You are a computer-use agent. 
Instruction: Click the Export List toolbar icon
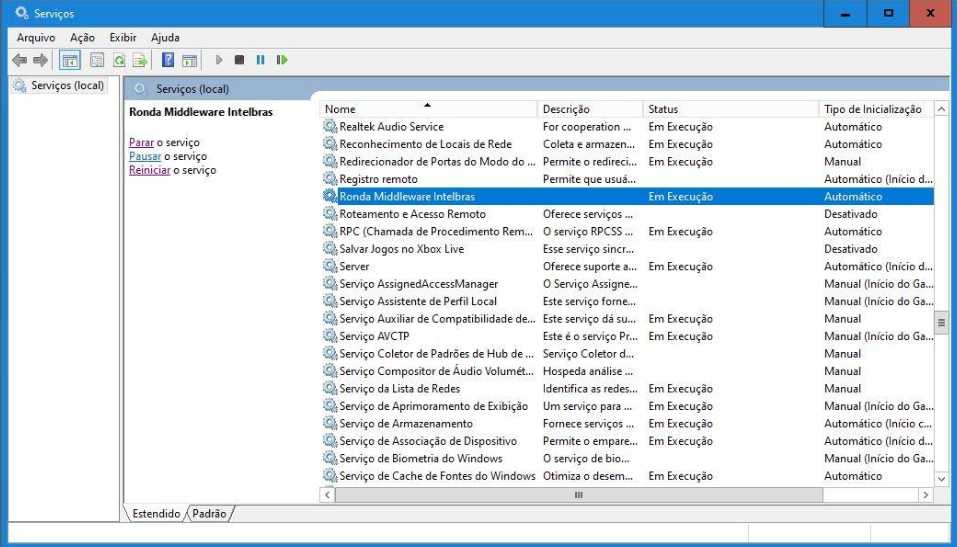click(141, 60)
